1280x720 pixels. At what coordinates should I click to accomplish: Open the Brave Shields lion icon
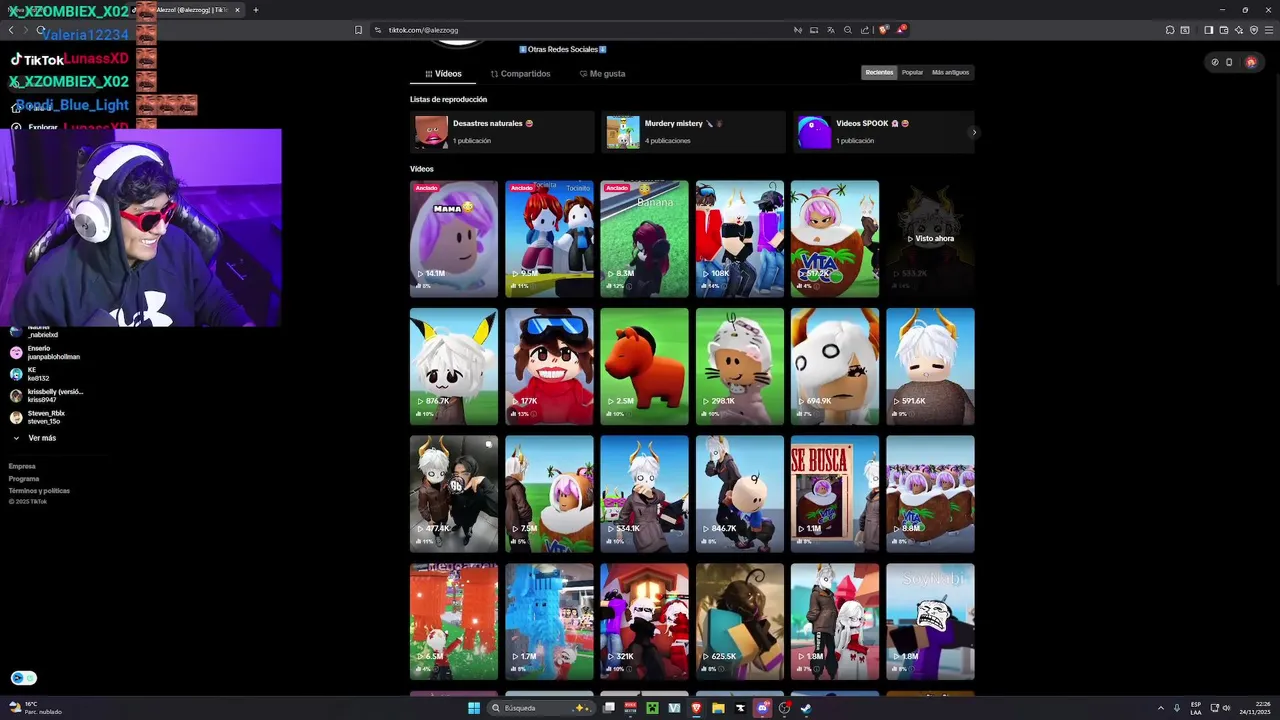point(883,30)
